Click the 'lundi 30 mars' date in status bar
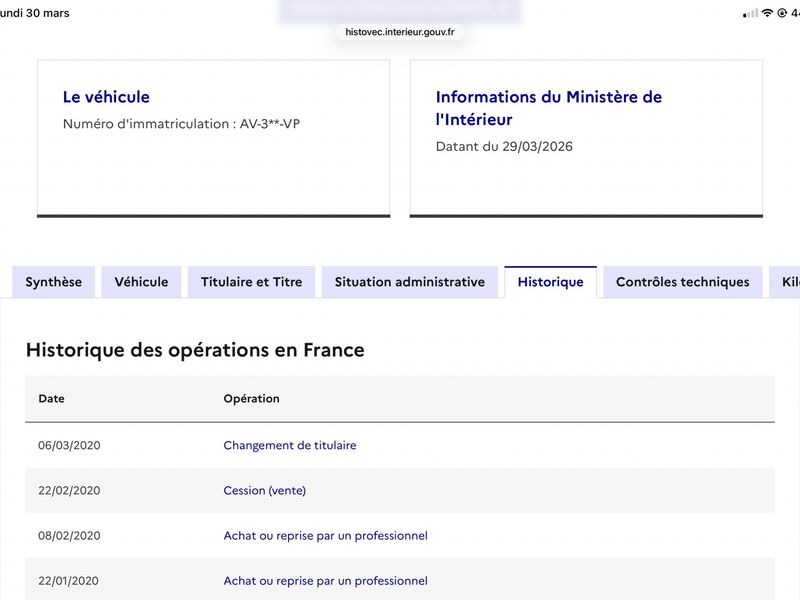 pyautogui.click(x=34, y=13)
